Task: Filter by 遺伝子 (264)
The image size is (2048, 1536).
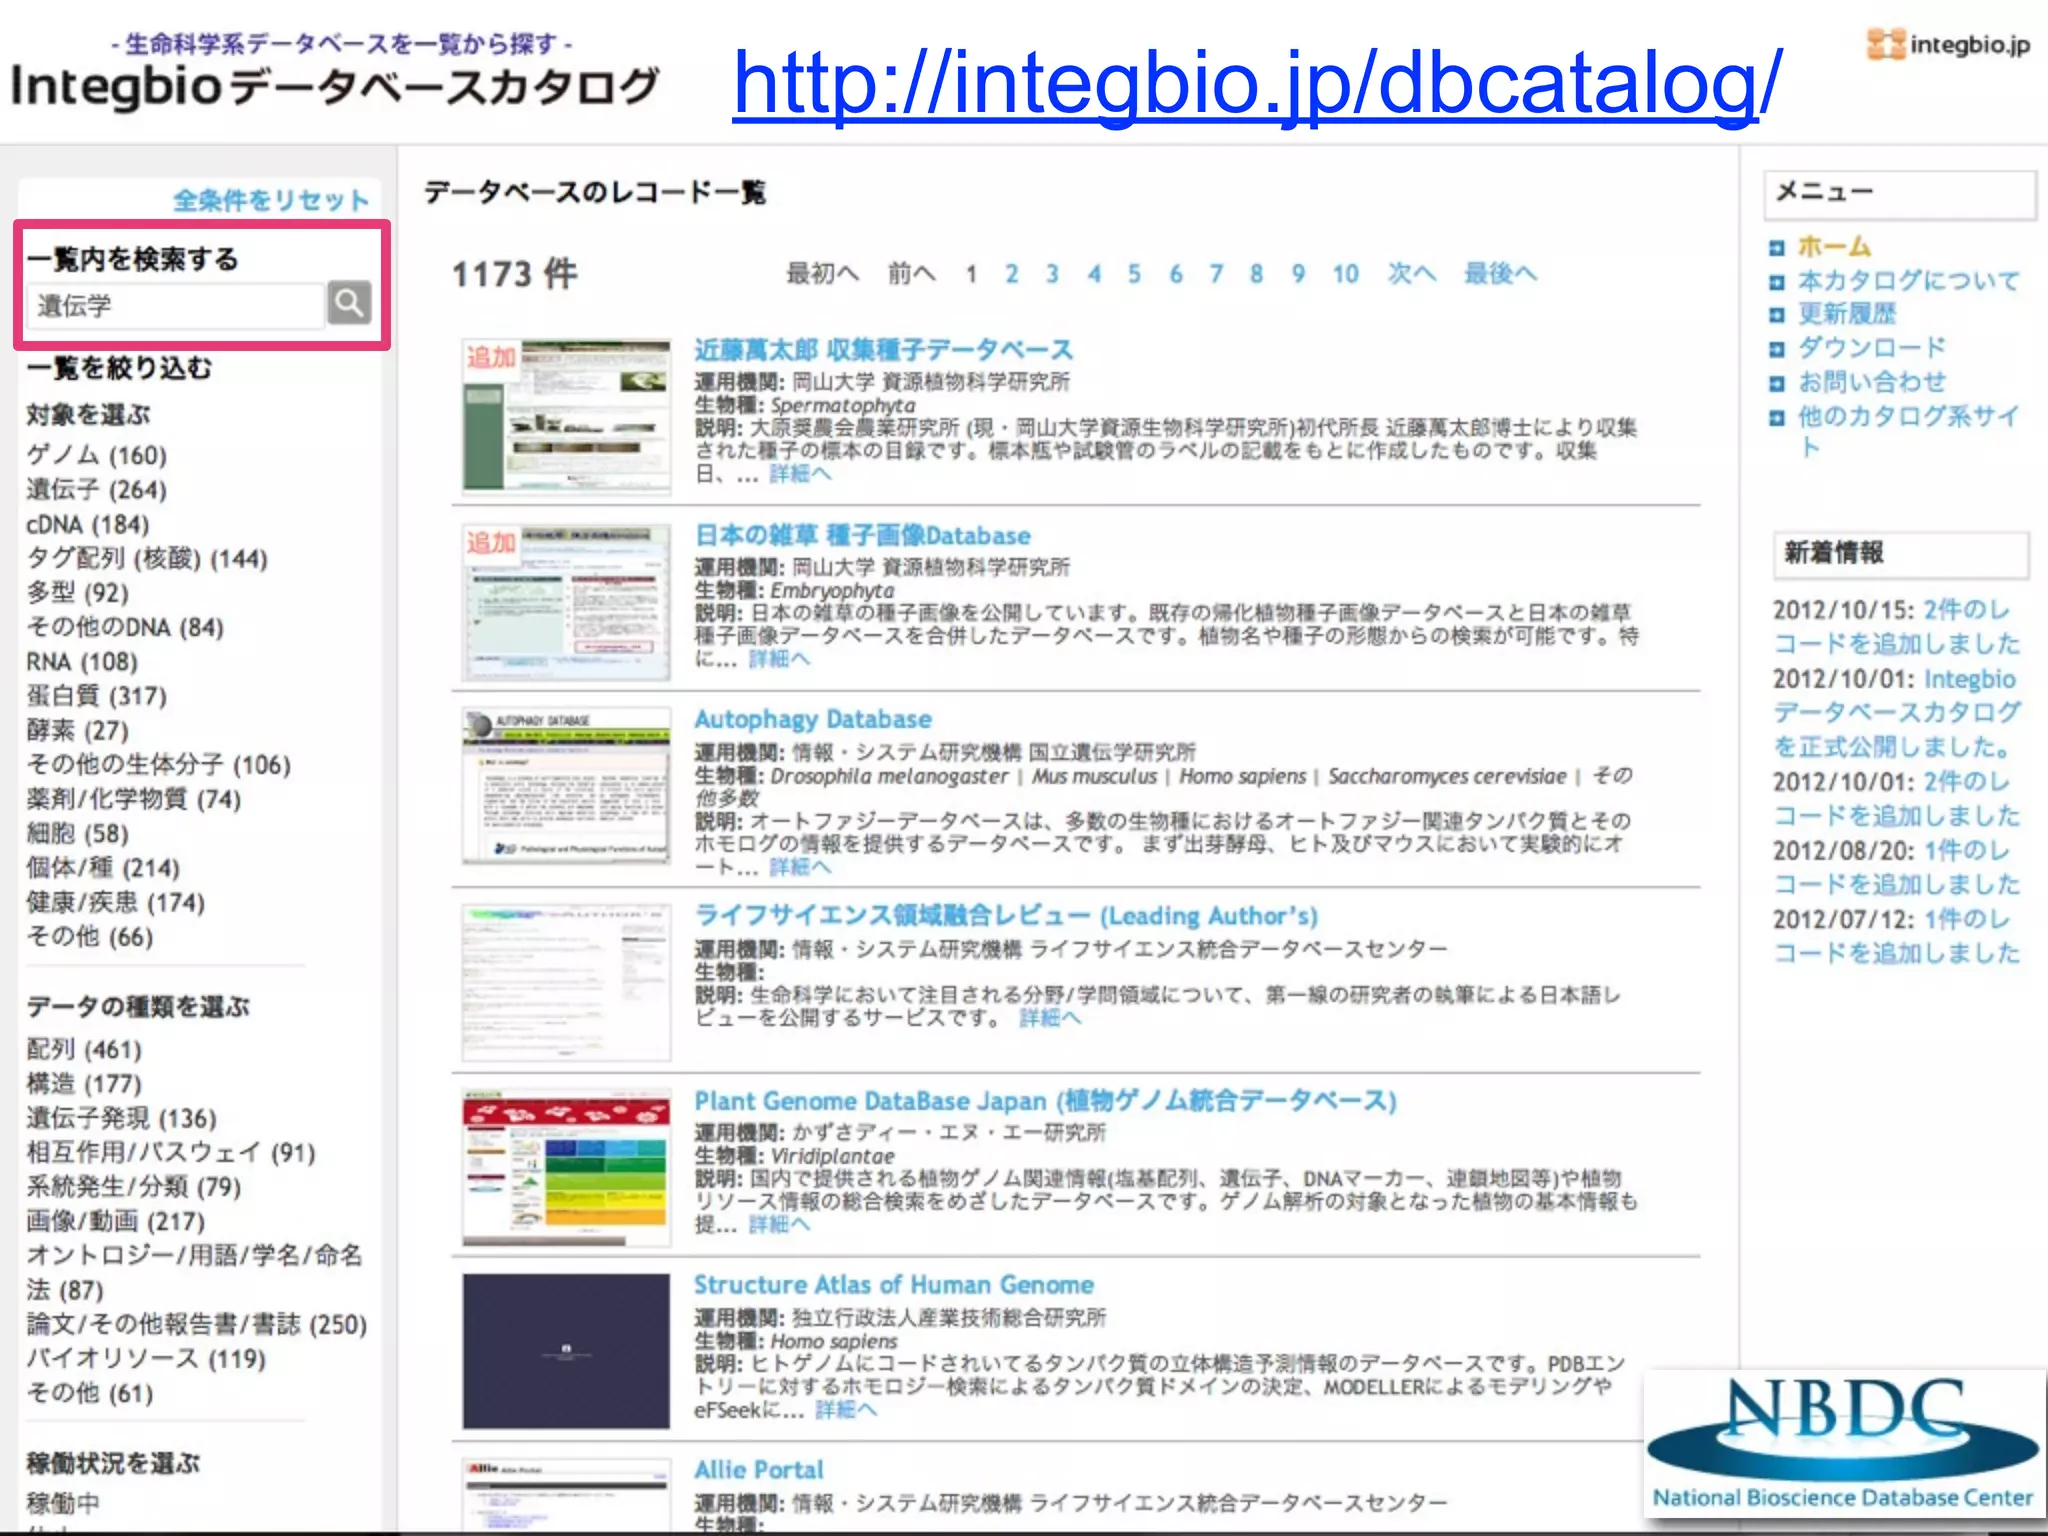Action: point(97,489)
